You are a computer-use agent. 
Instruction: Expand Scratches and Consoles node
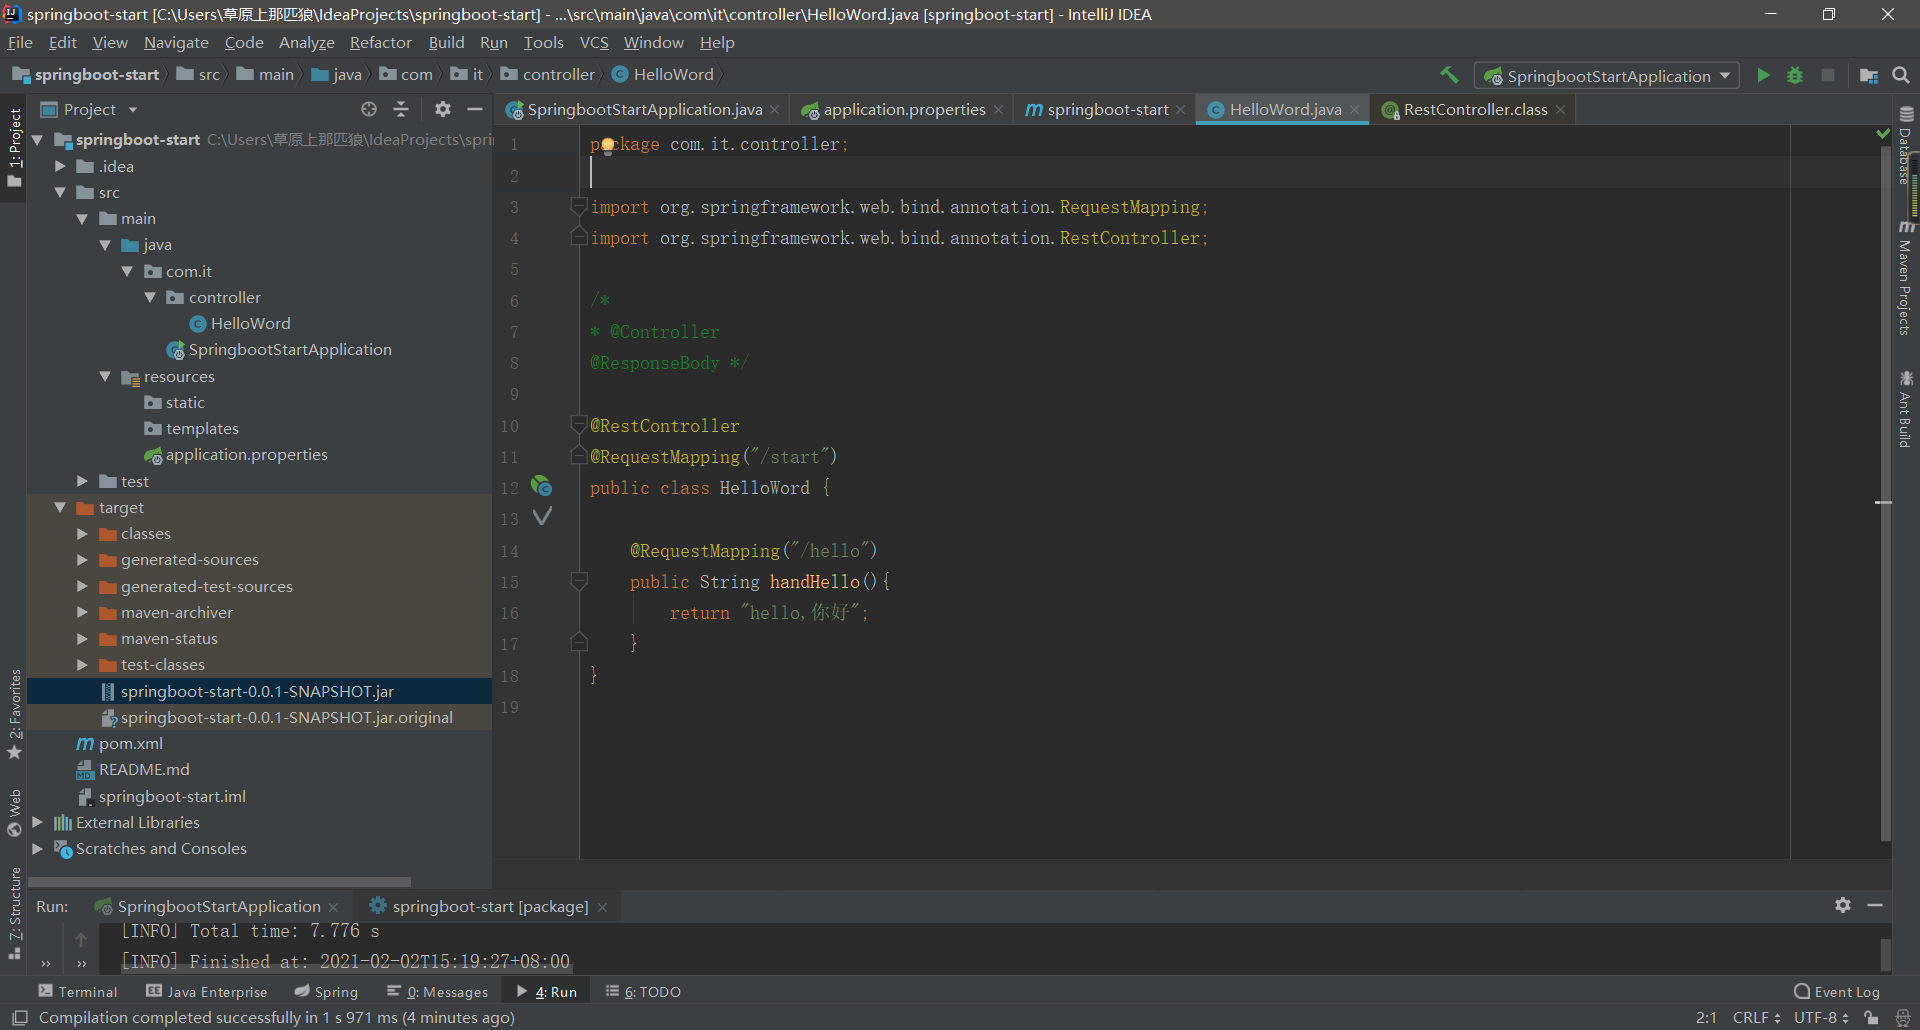[37, 848]
